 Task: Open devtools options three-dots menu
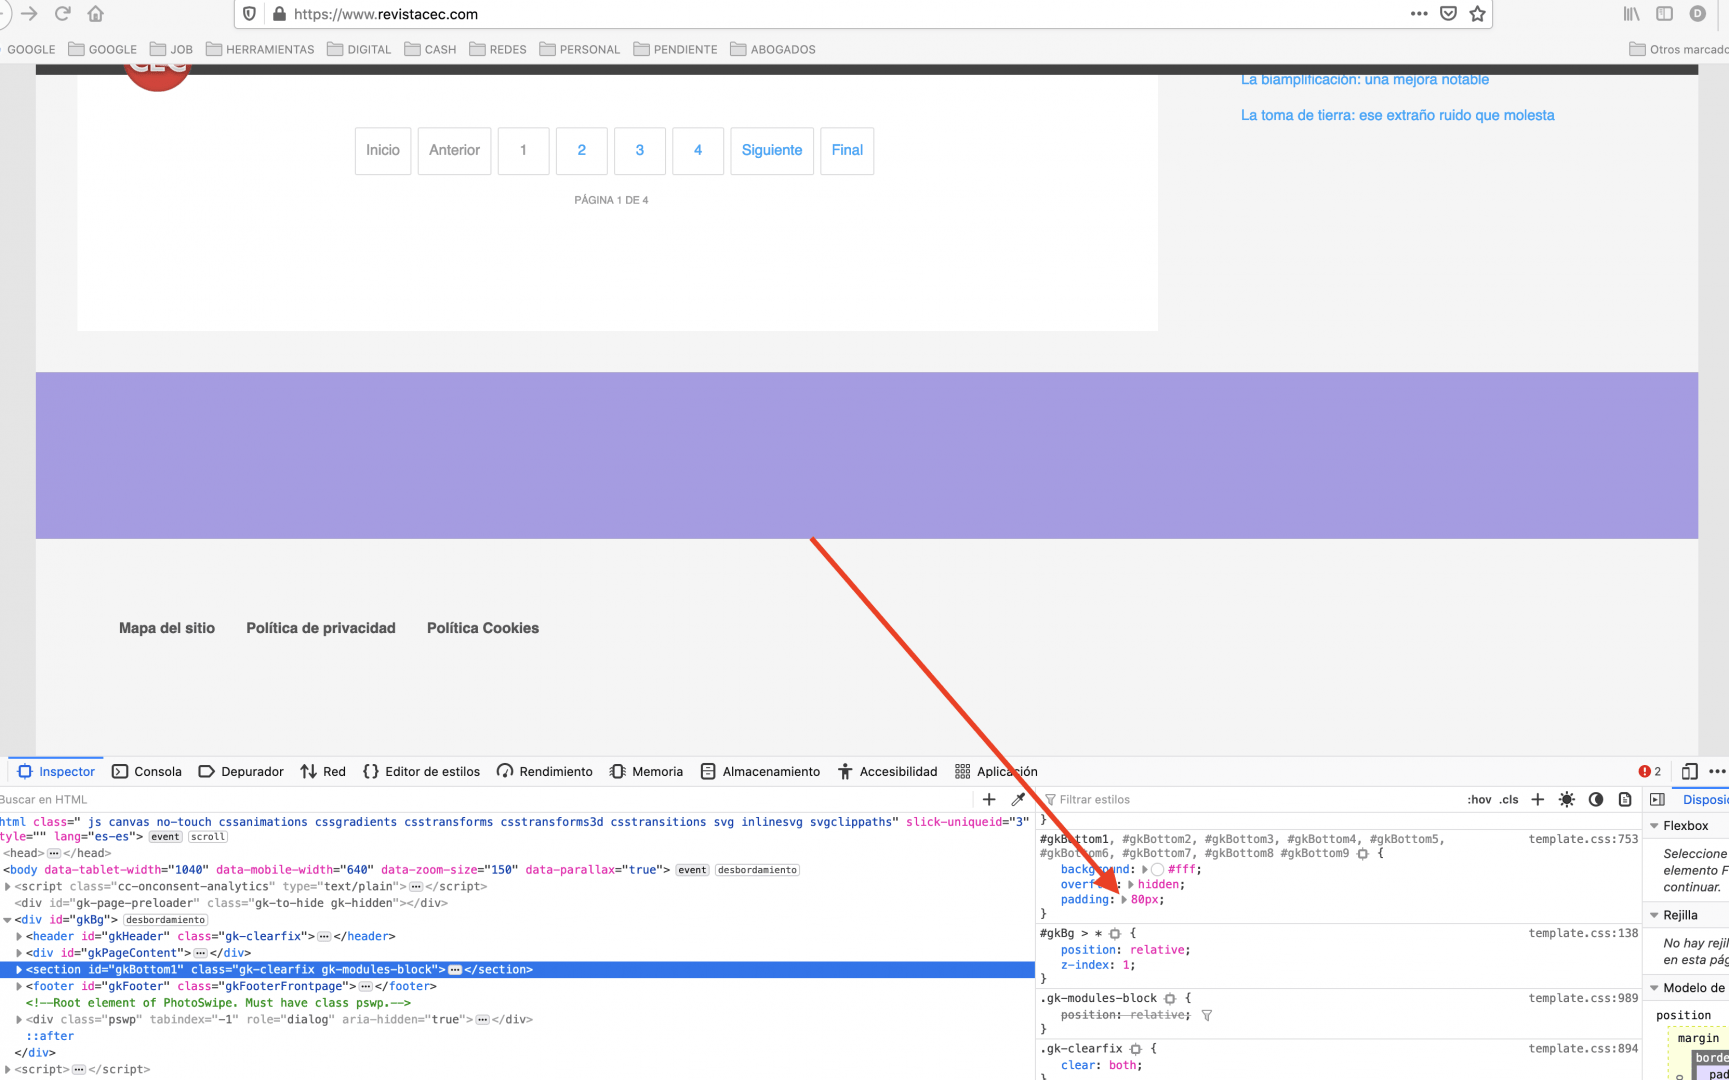pos(1718,771)
